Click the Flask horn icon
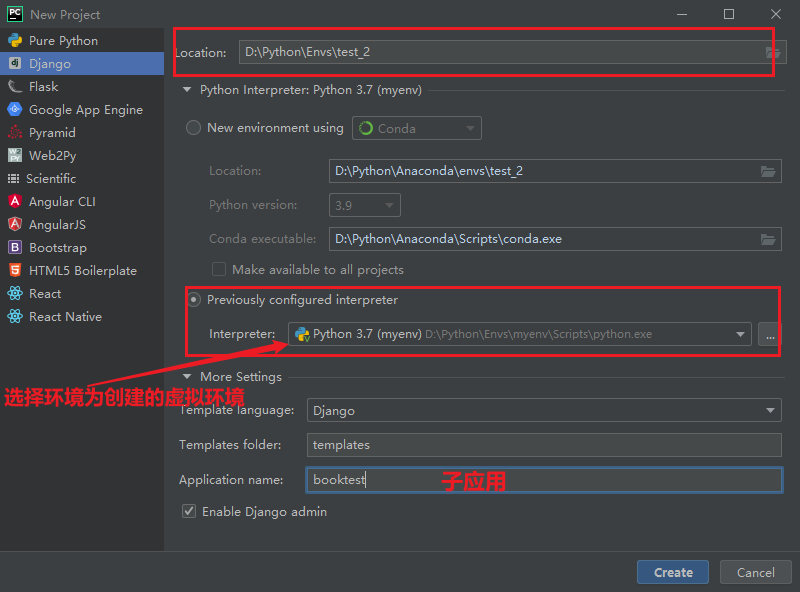 click(x=15, y=86)
